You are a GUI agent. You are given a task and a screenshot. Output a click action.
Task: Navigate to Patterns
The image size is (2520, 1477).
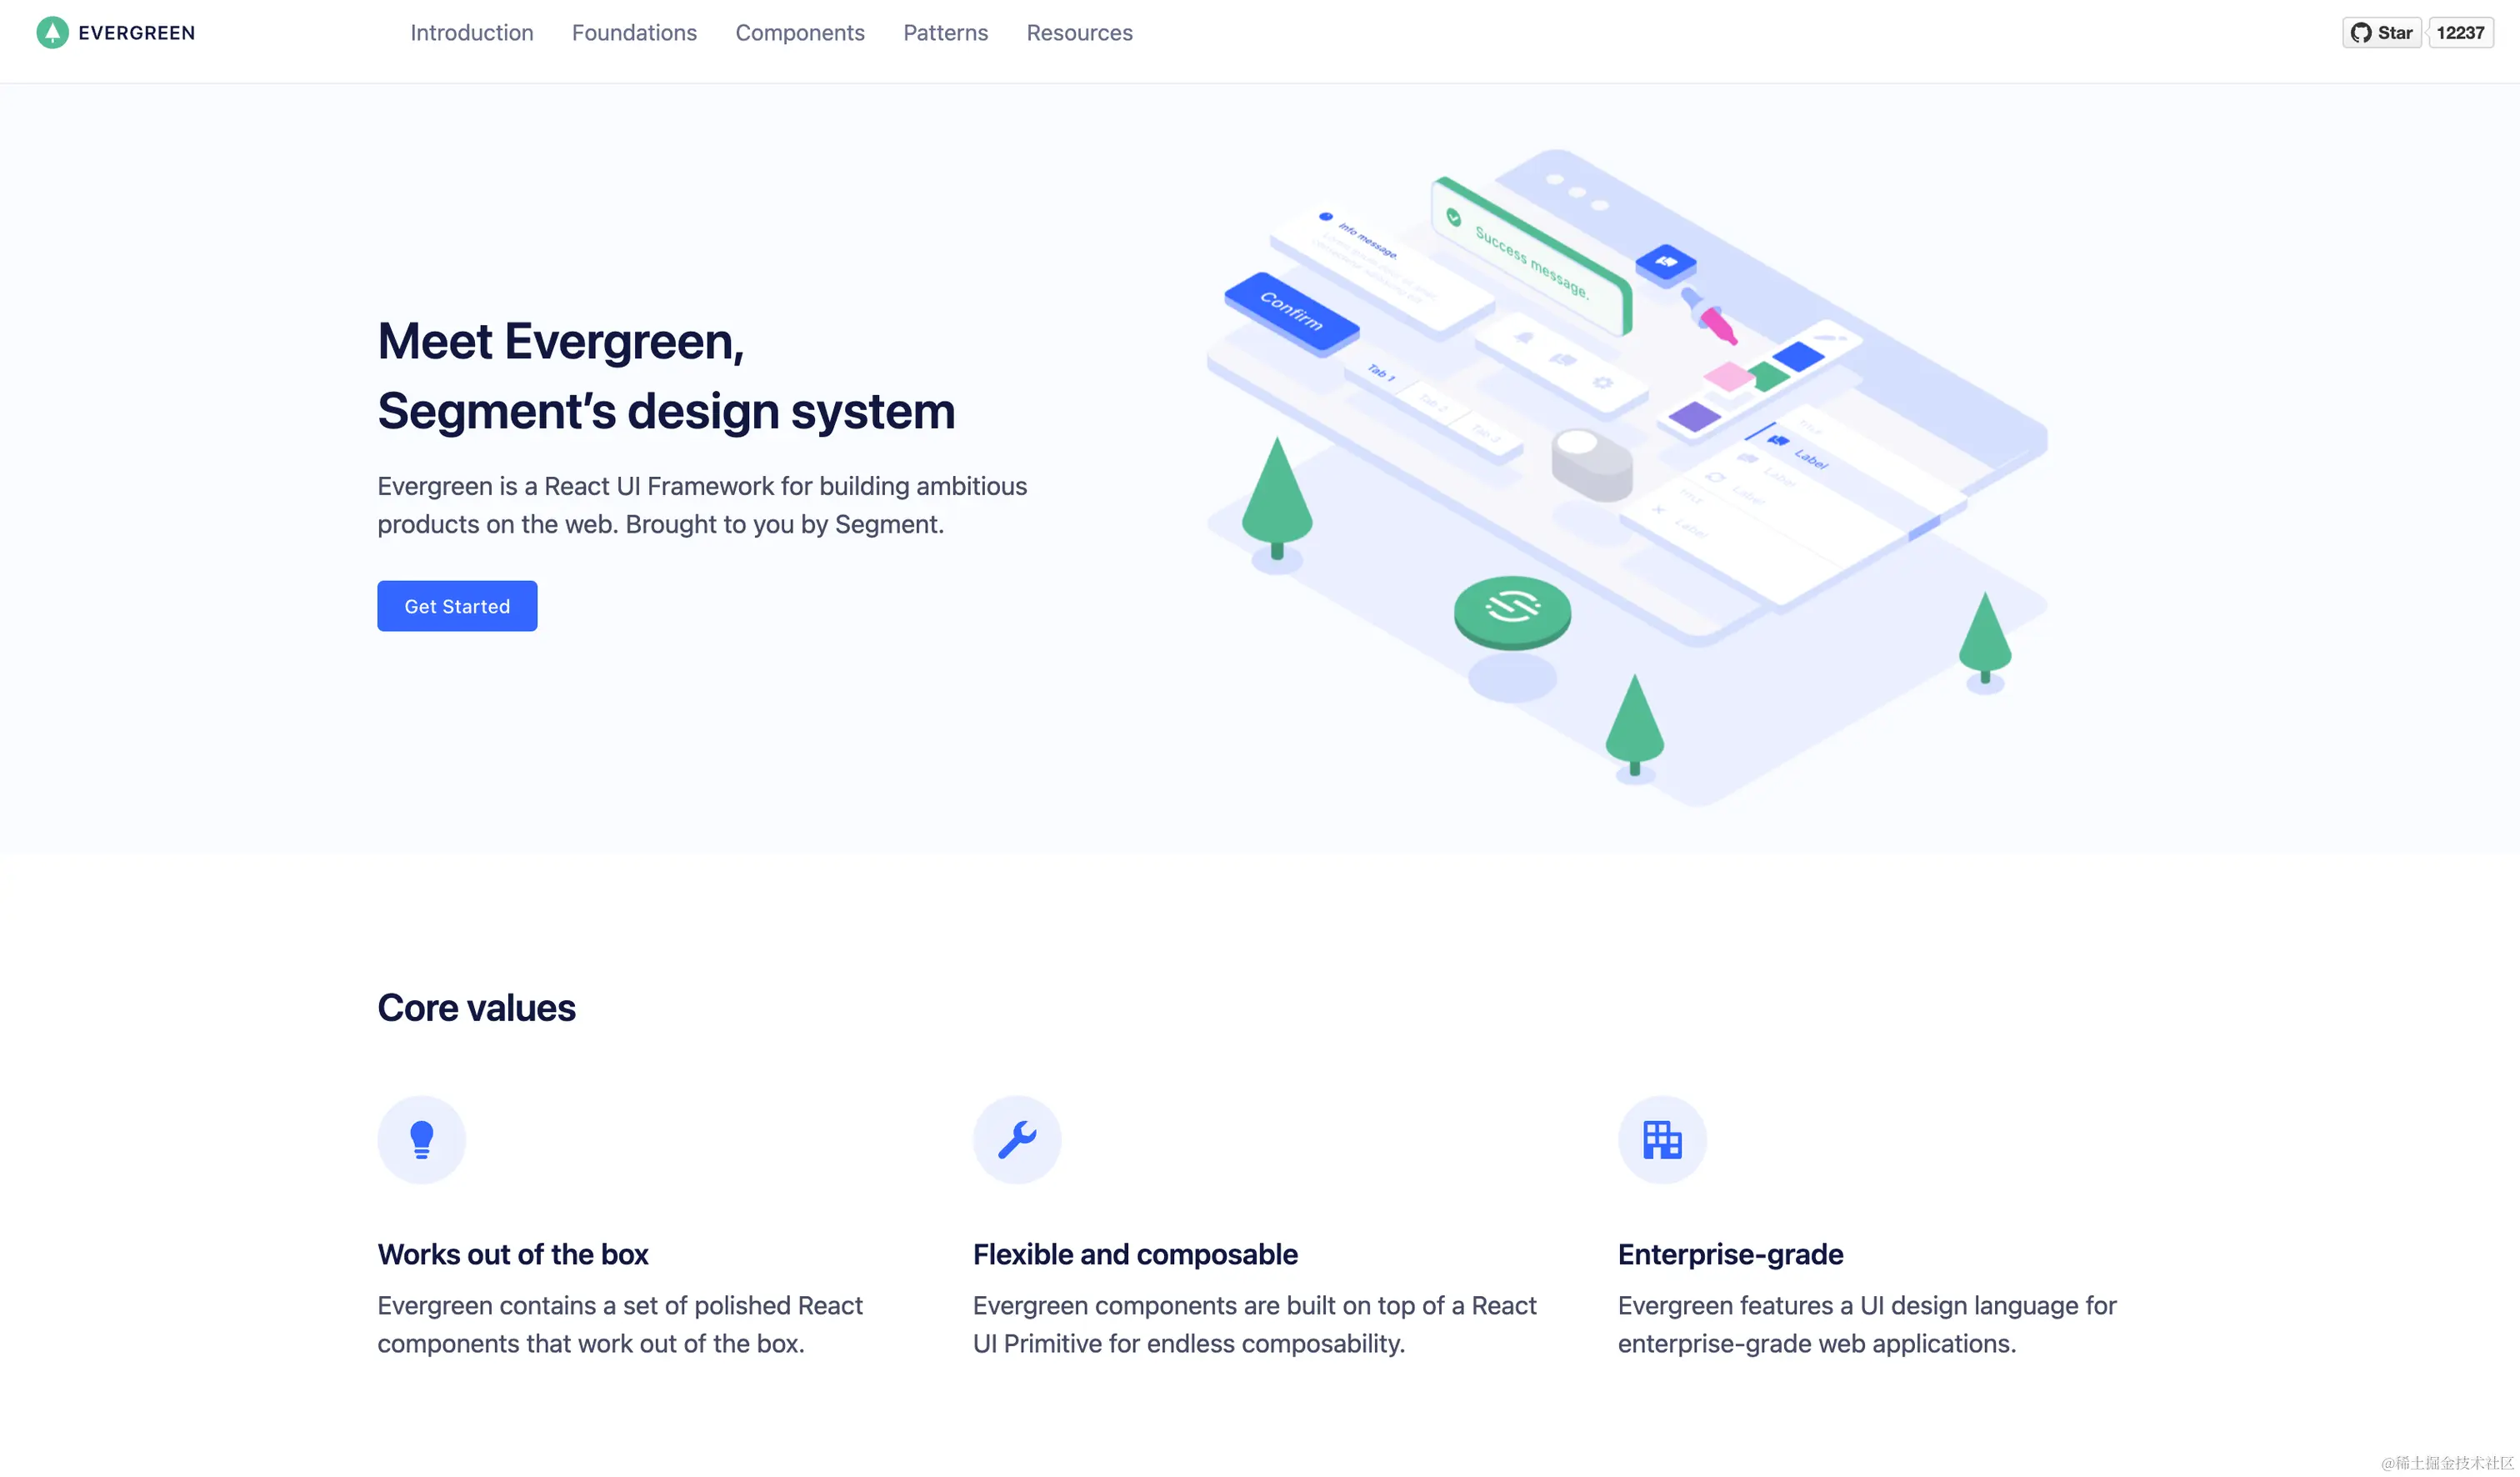point(945,33)
